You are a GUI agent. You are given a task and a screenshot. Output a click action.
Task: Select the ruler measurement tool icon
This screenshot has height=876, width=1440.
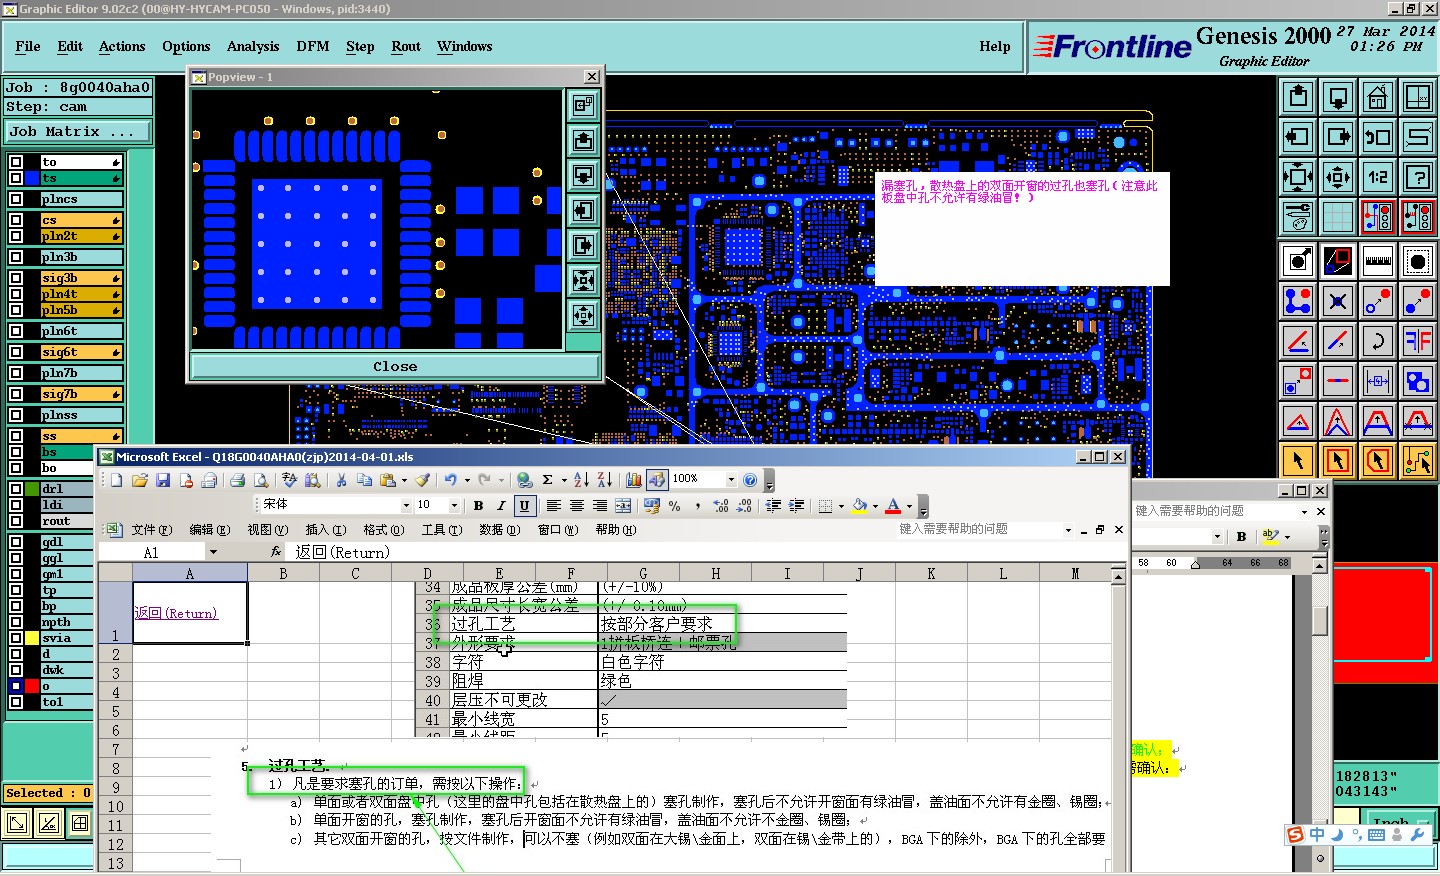coord(1378,261)
